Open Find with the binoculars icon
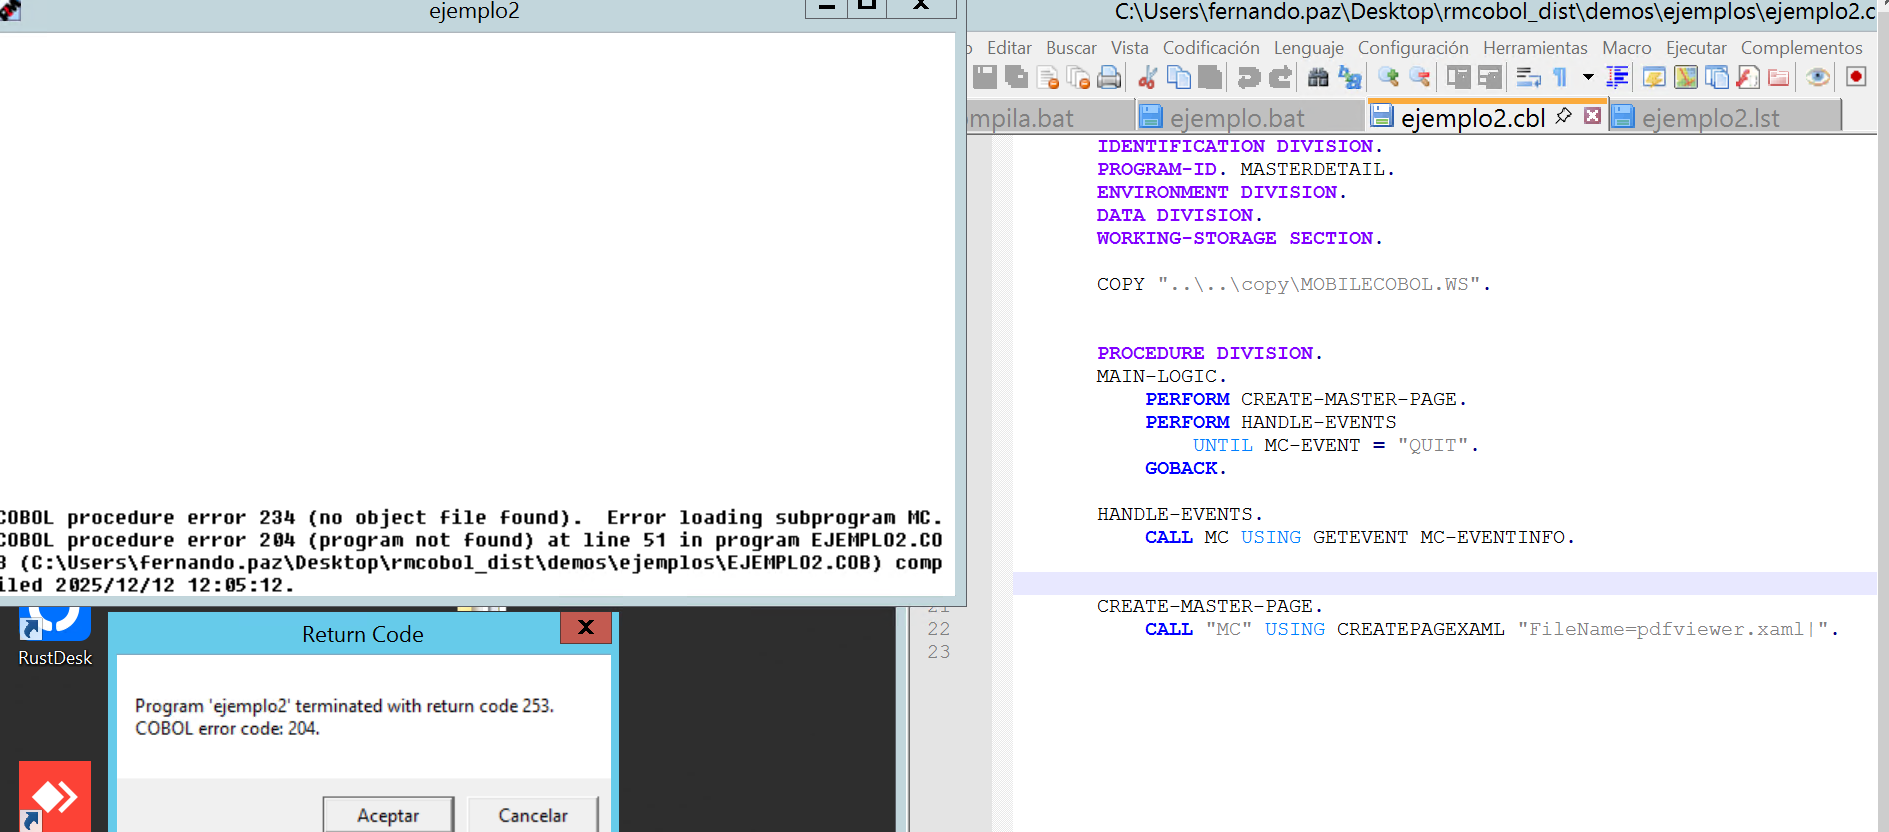 (1318, 77)
